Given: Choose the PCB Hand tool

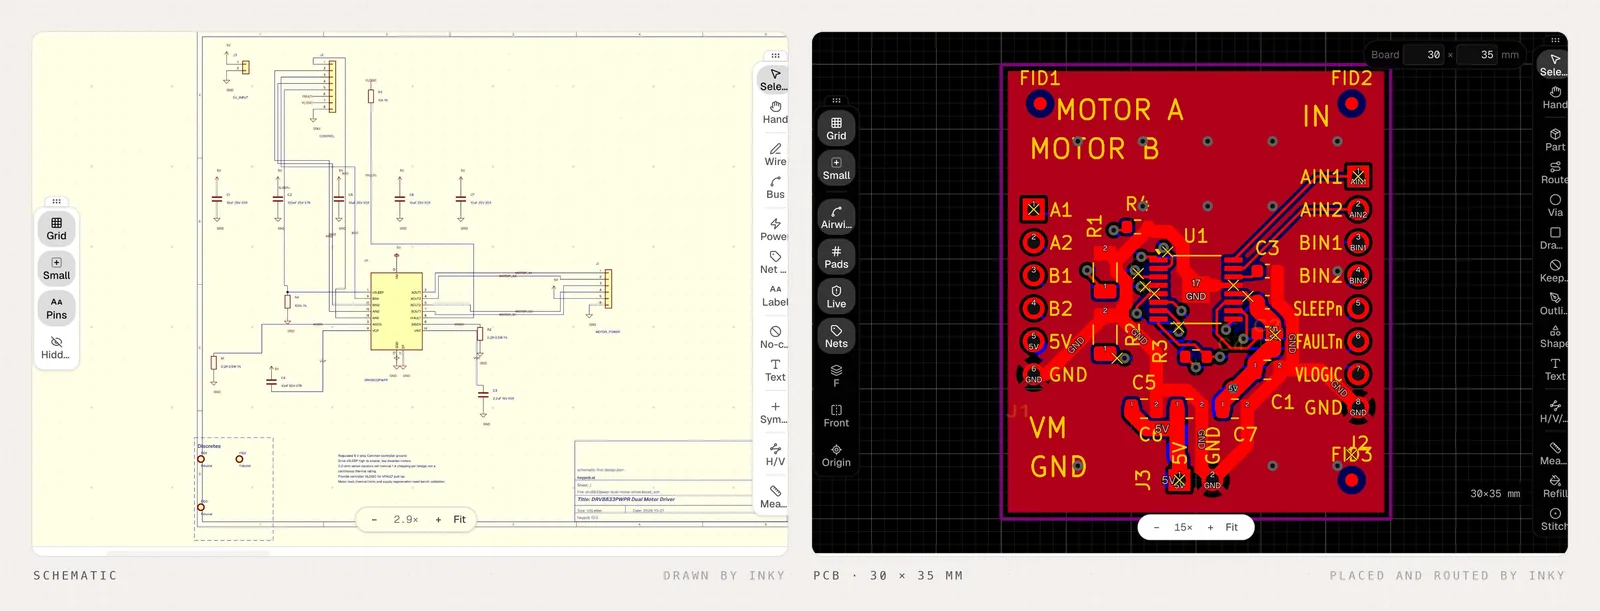Looking at the screenshot, I should [x=1554, y=98].
